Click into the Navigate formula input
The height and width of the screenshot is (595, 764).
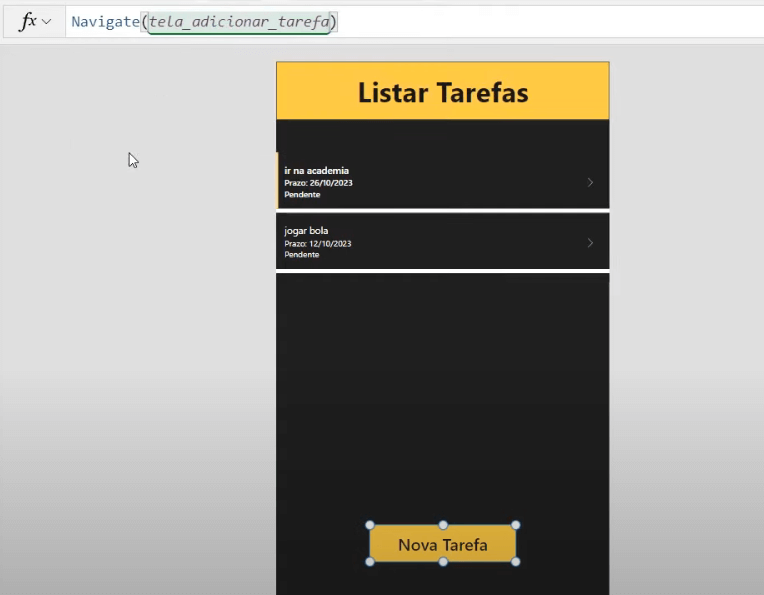414,21
